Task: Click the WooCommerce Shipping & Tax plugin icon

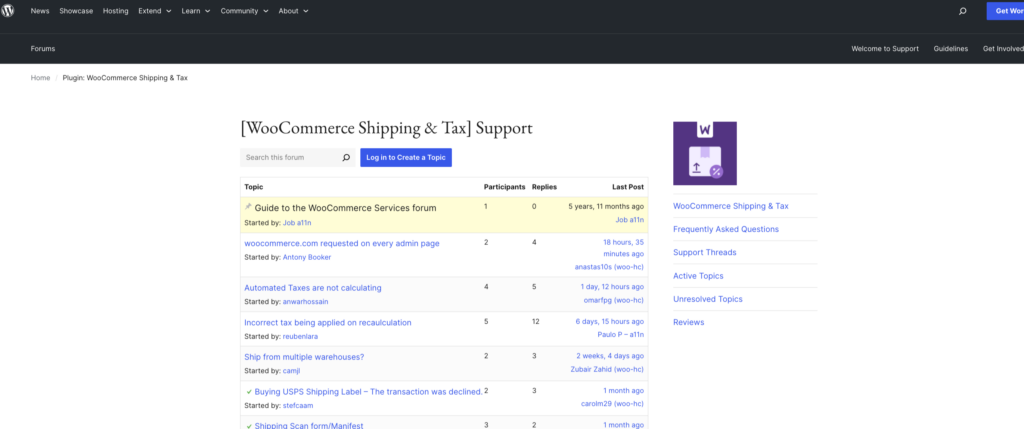Action: click(x=704, y=153)
